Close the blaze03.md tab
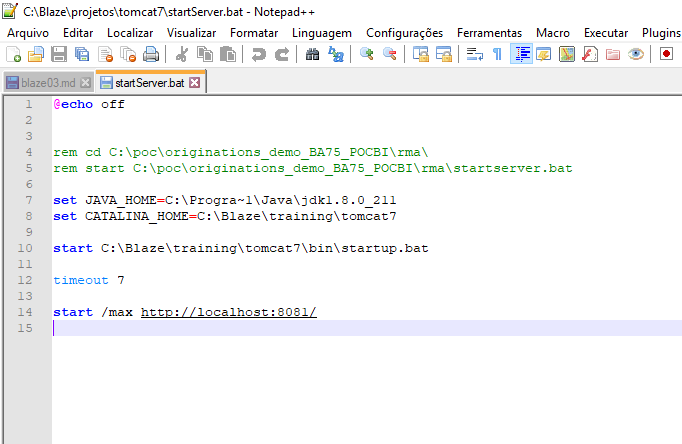The width and height of the screenshot is (682, 444). point(86,83)
